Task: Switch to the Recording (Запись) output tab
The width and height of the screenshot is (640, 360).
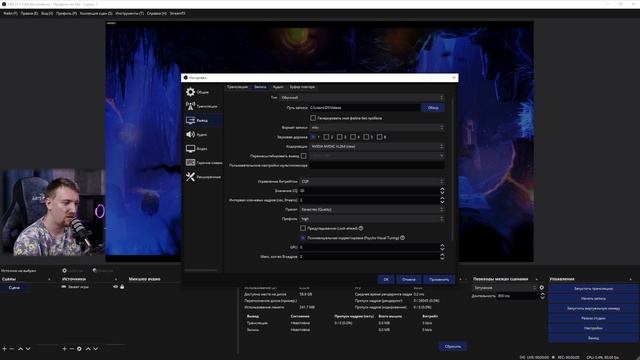Action: pos(260,87)
